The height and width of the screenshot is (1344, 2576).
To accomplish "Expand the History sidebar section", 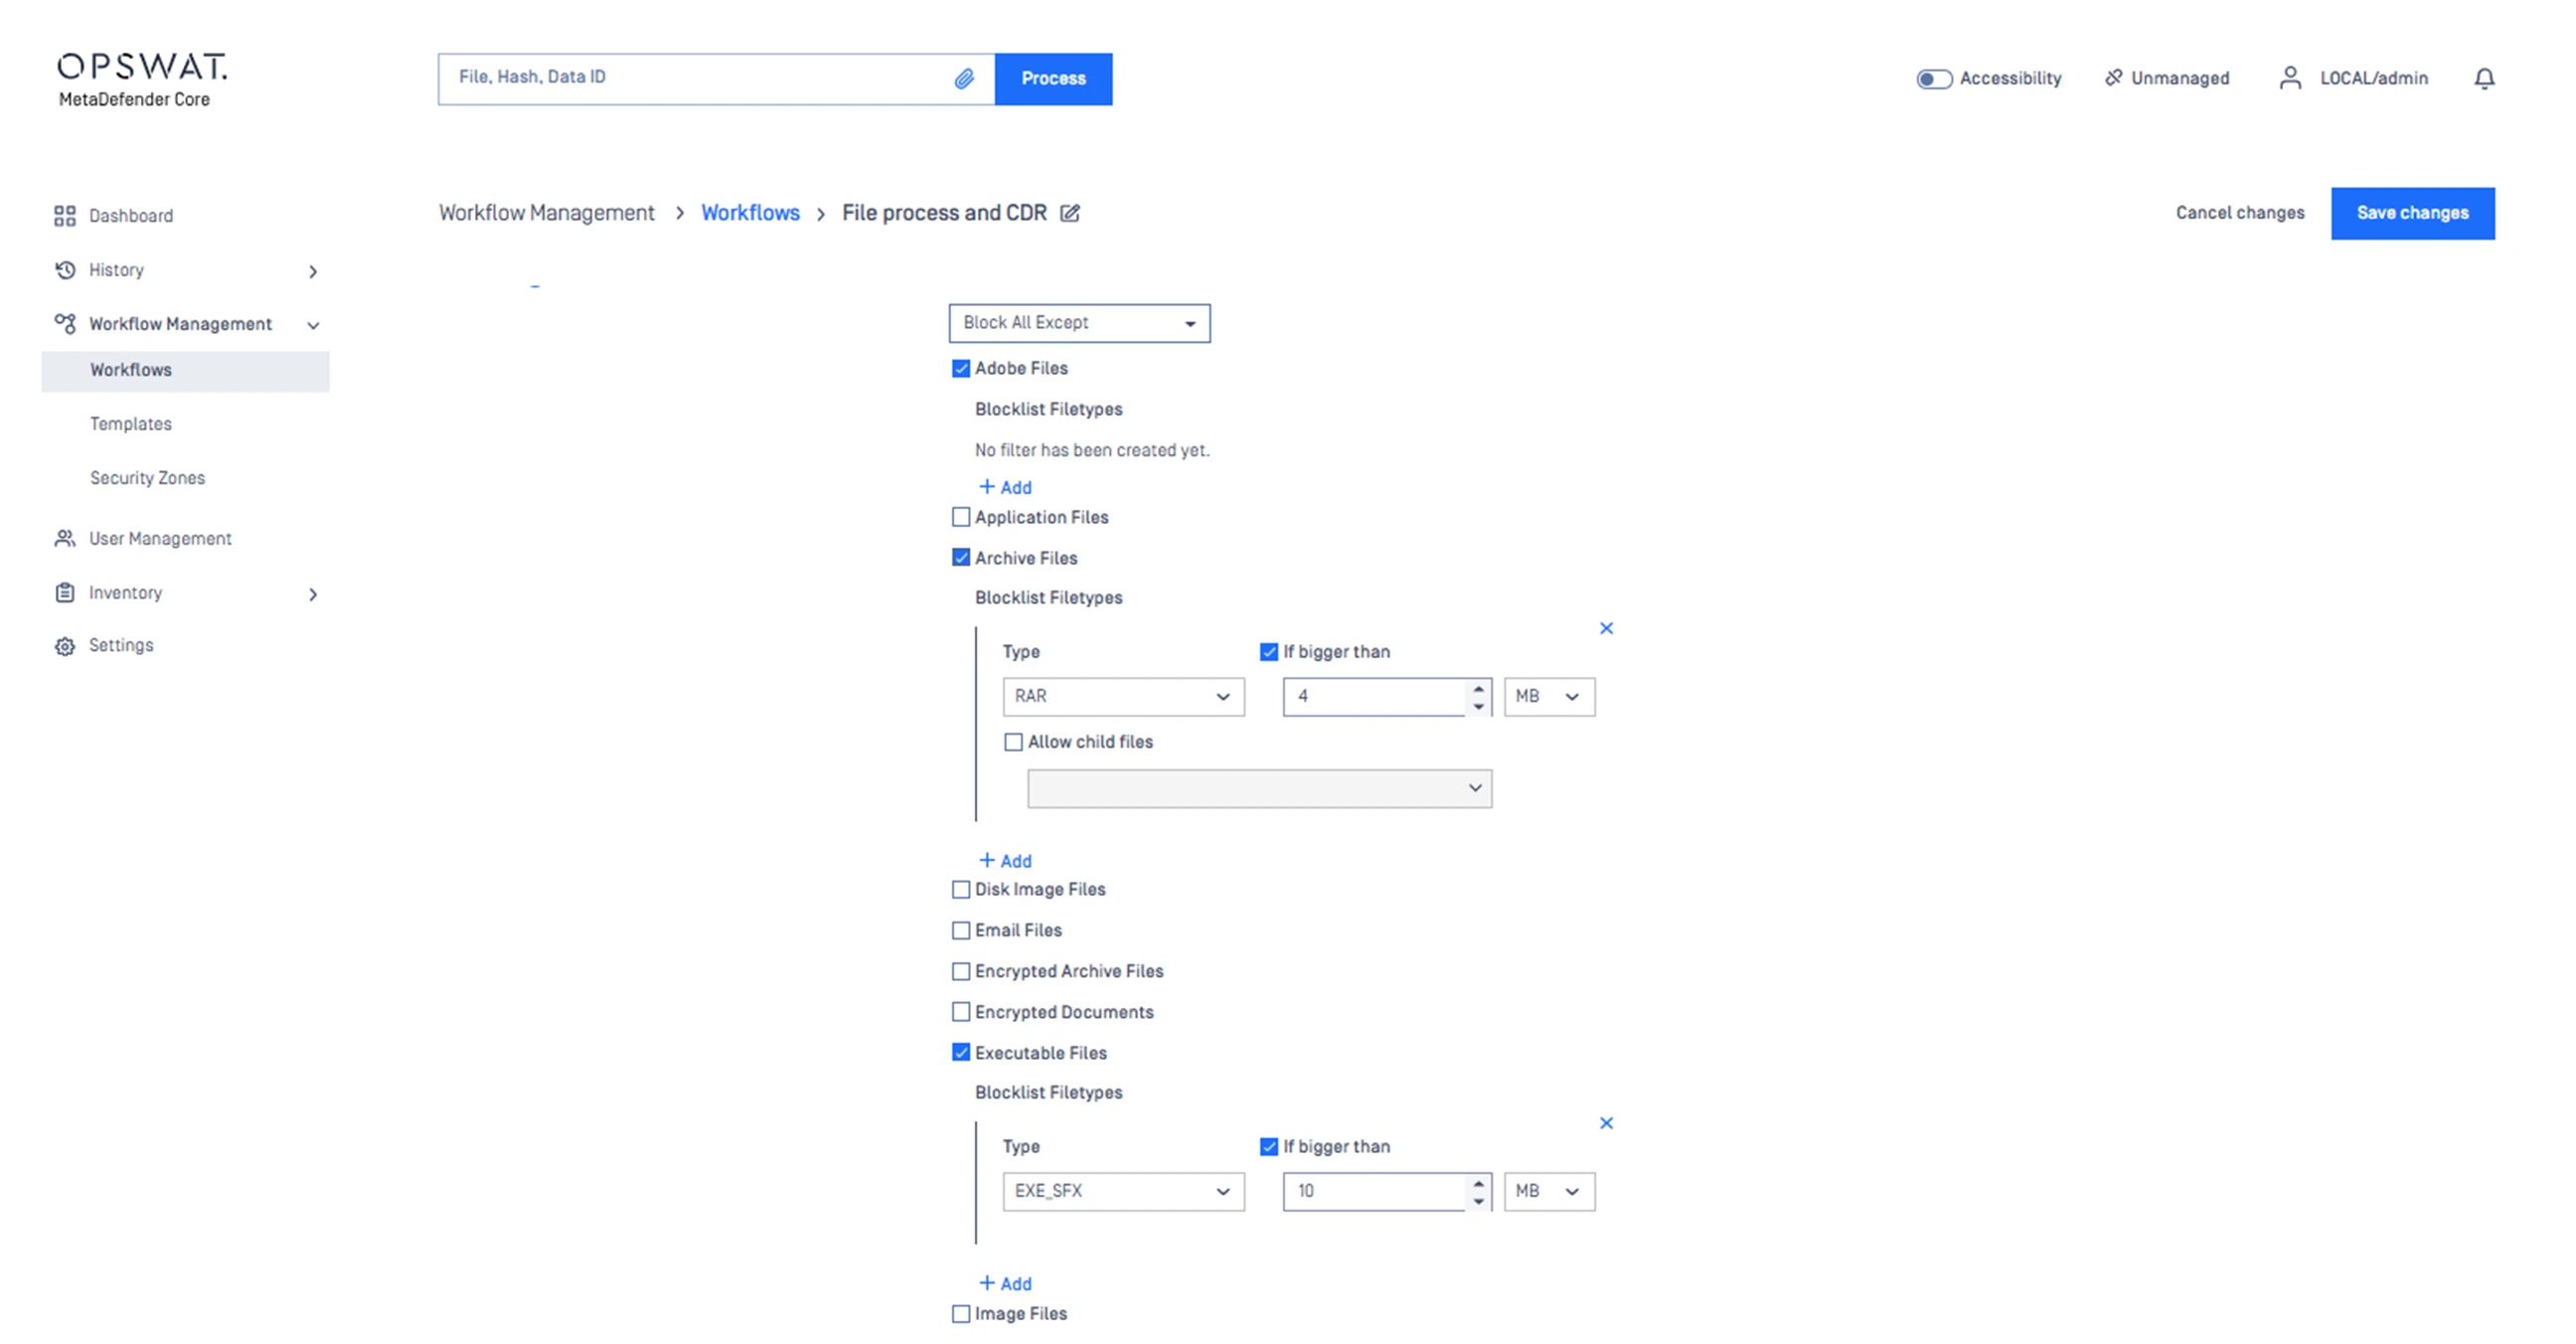I will pos(313,271).
